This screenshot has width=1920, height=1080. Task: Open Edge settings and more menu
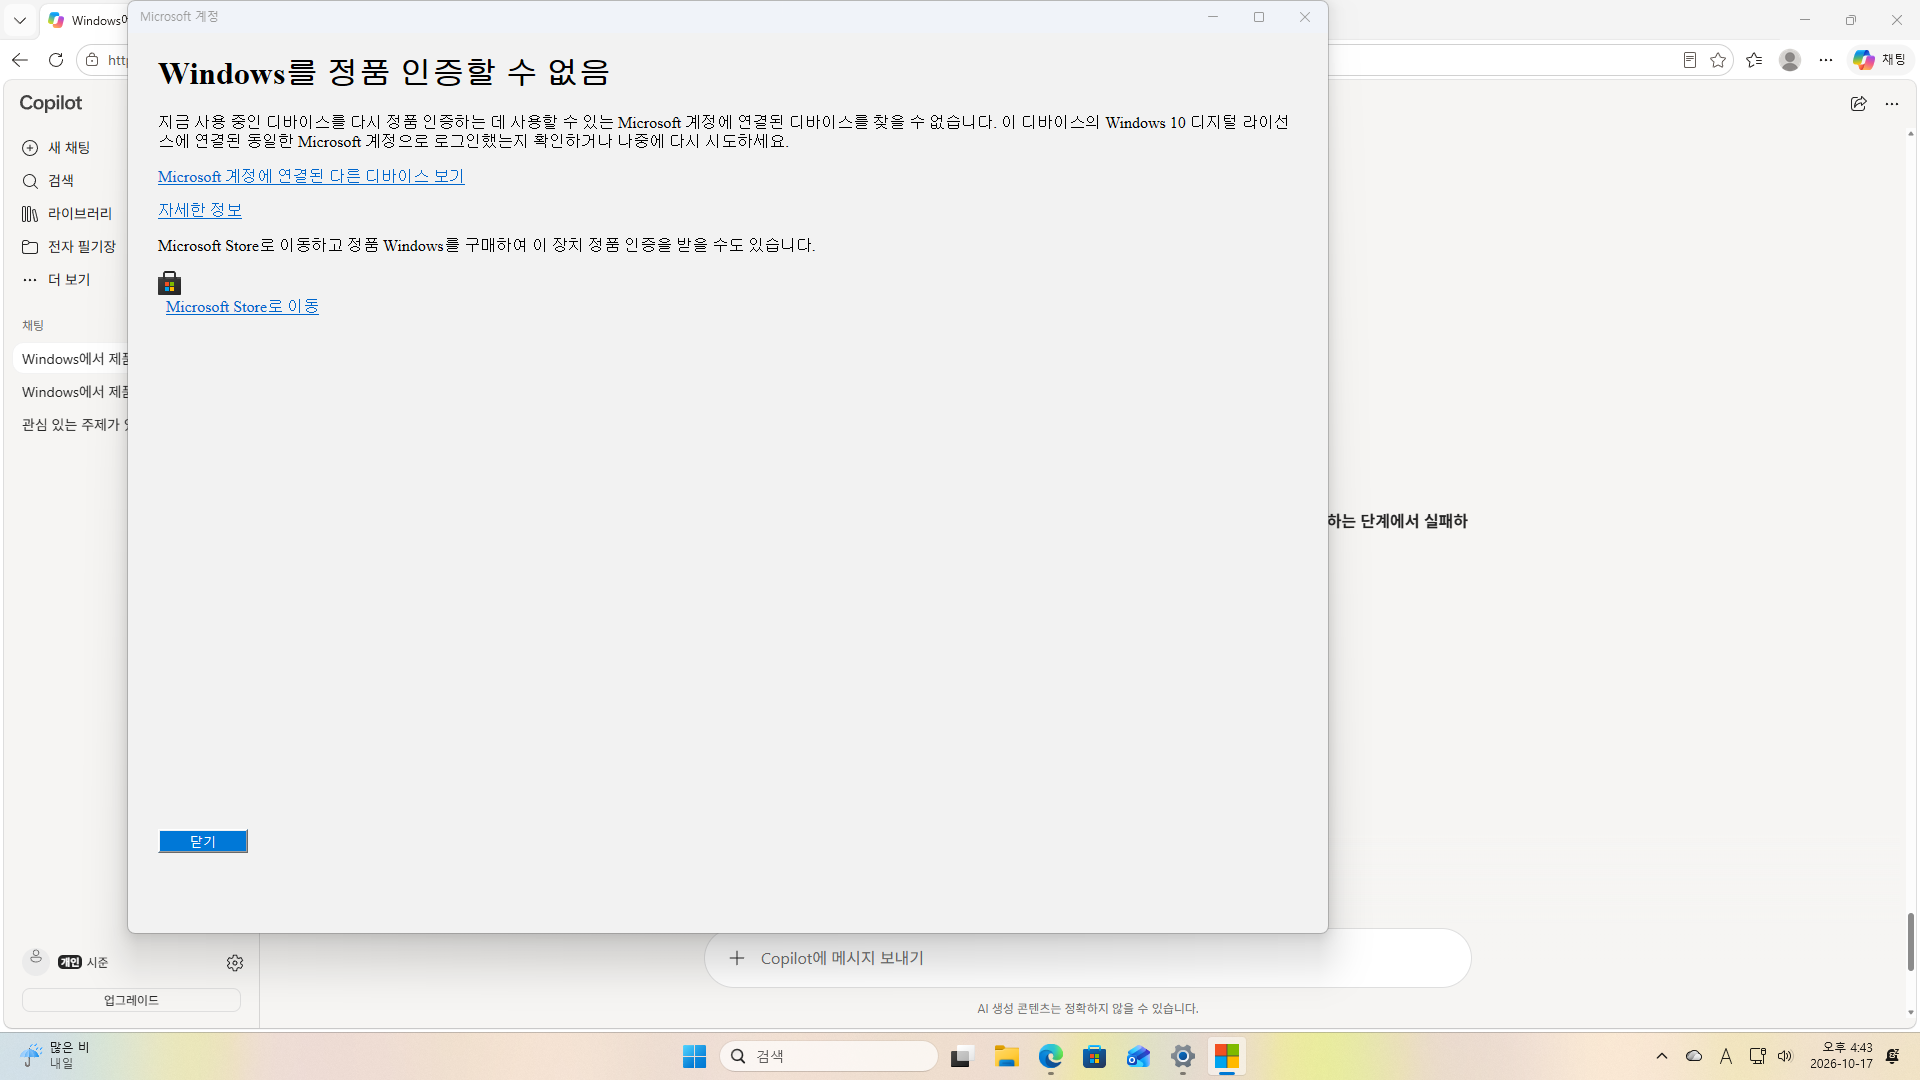(1826, 60)
